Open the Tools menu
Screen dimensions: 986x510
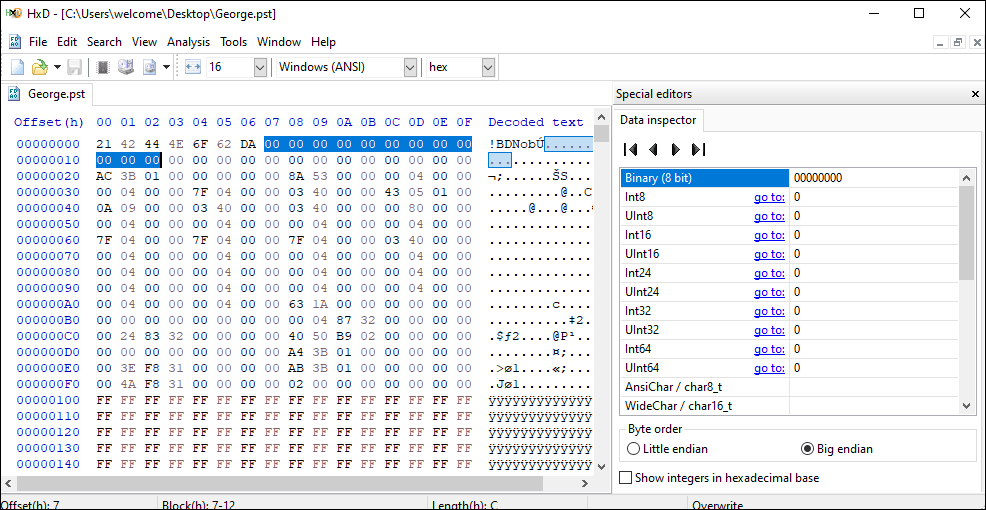233,42
